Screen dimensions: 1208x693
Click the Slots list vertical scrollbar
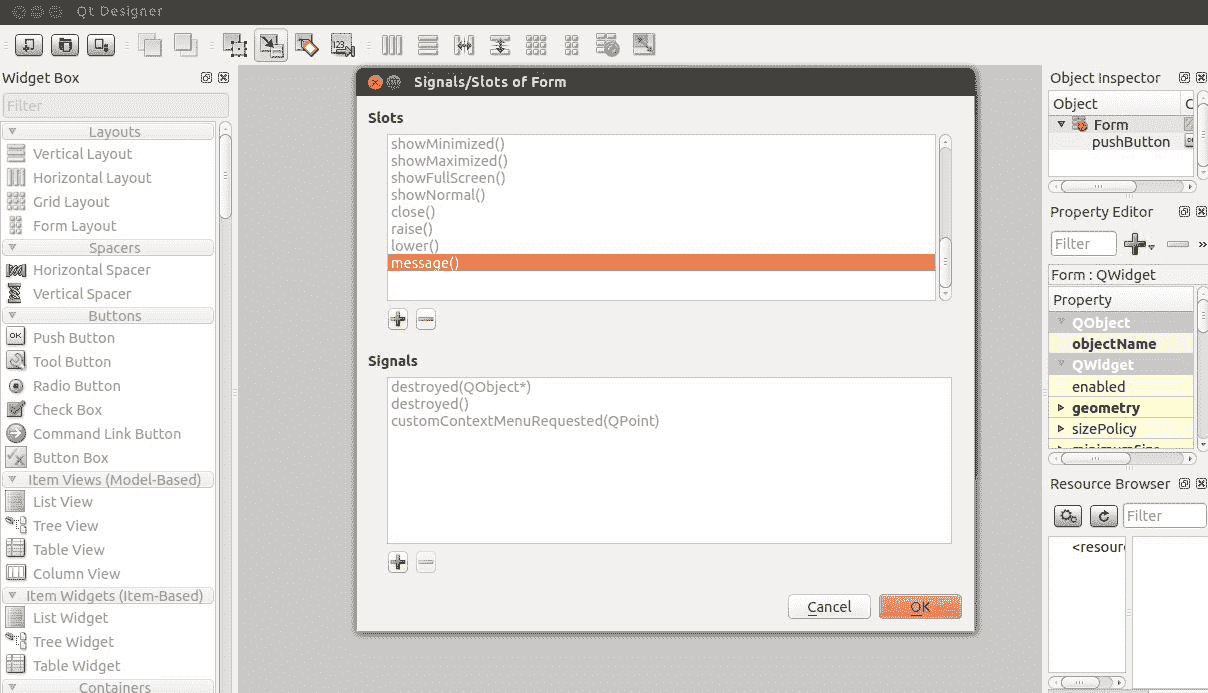click(x=945, y=252)
